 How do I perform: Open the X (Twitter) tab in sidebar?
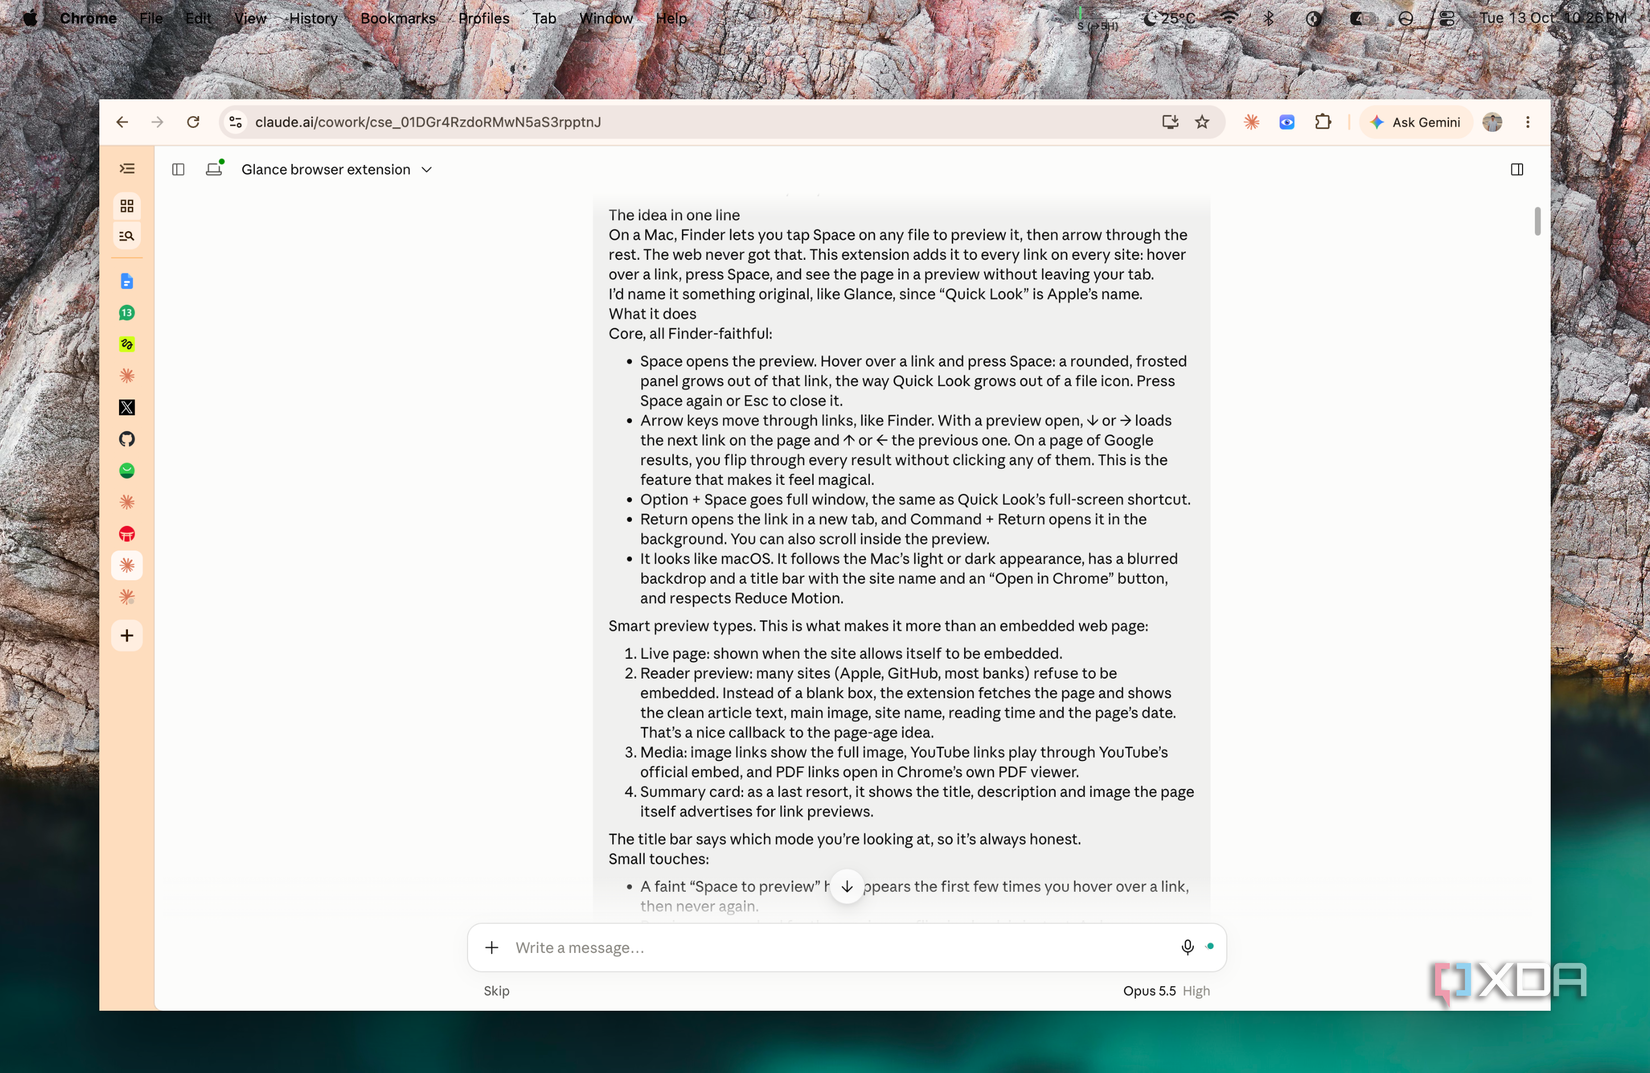(x=127, y=407)
